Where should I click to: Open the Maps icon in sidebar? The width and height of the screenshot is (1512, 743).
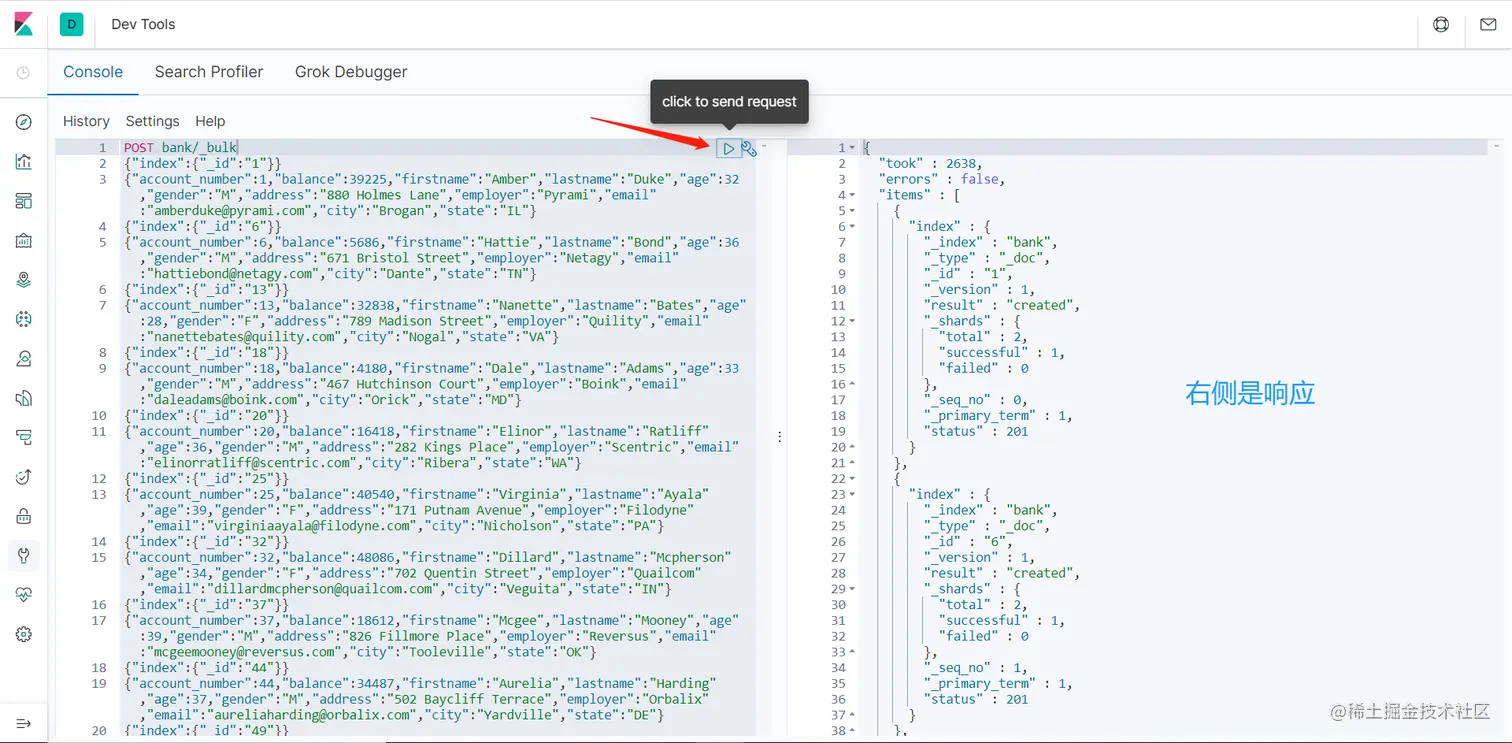(24, 279)
